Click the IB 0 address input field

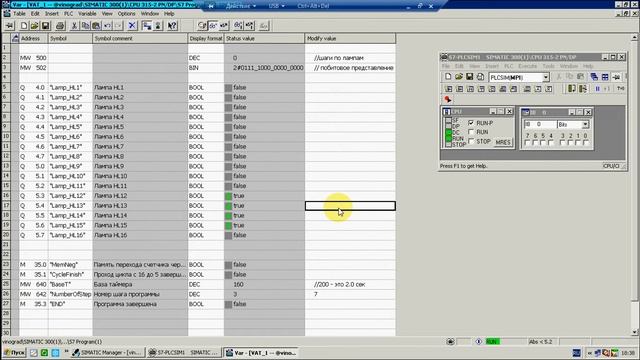pyautogui.click(x=540, y=124)
